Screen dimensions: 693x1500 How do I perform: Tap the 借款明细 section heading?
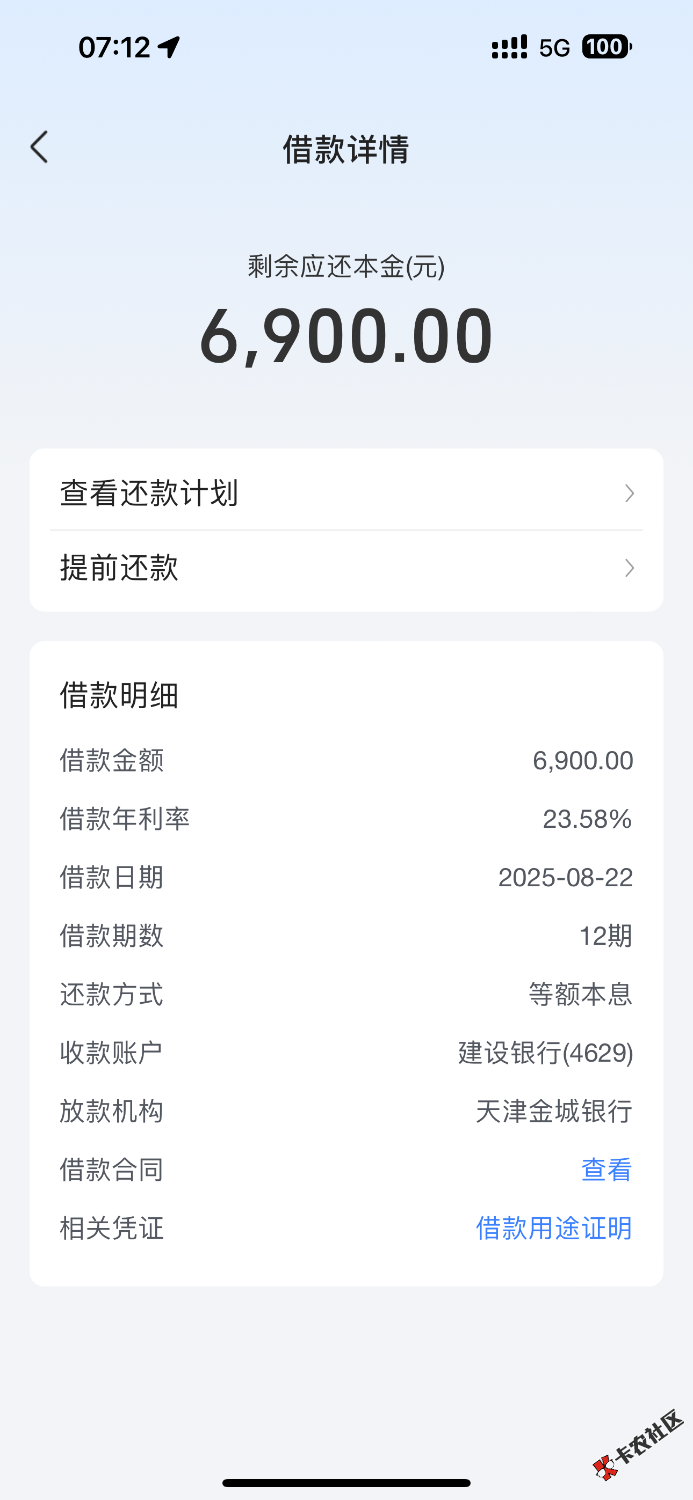119,695
